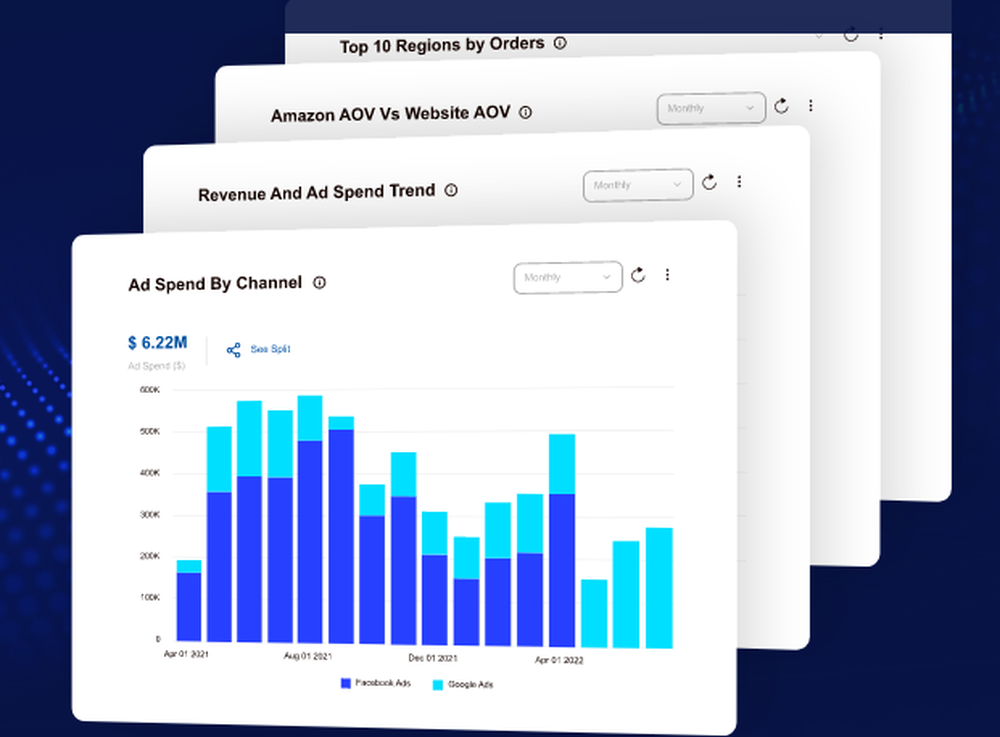Click info icon next to Ad Spend By Channel
The height and width of the screenshot is (737, 1000).
(x=320, y=282)
